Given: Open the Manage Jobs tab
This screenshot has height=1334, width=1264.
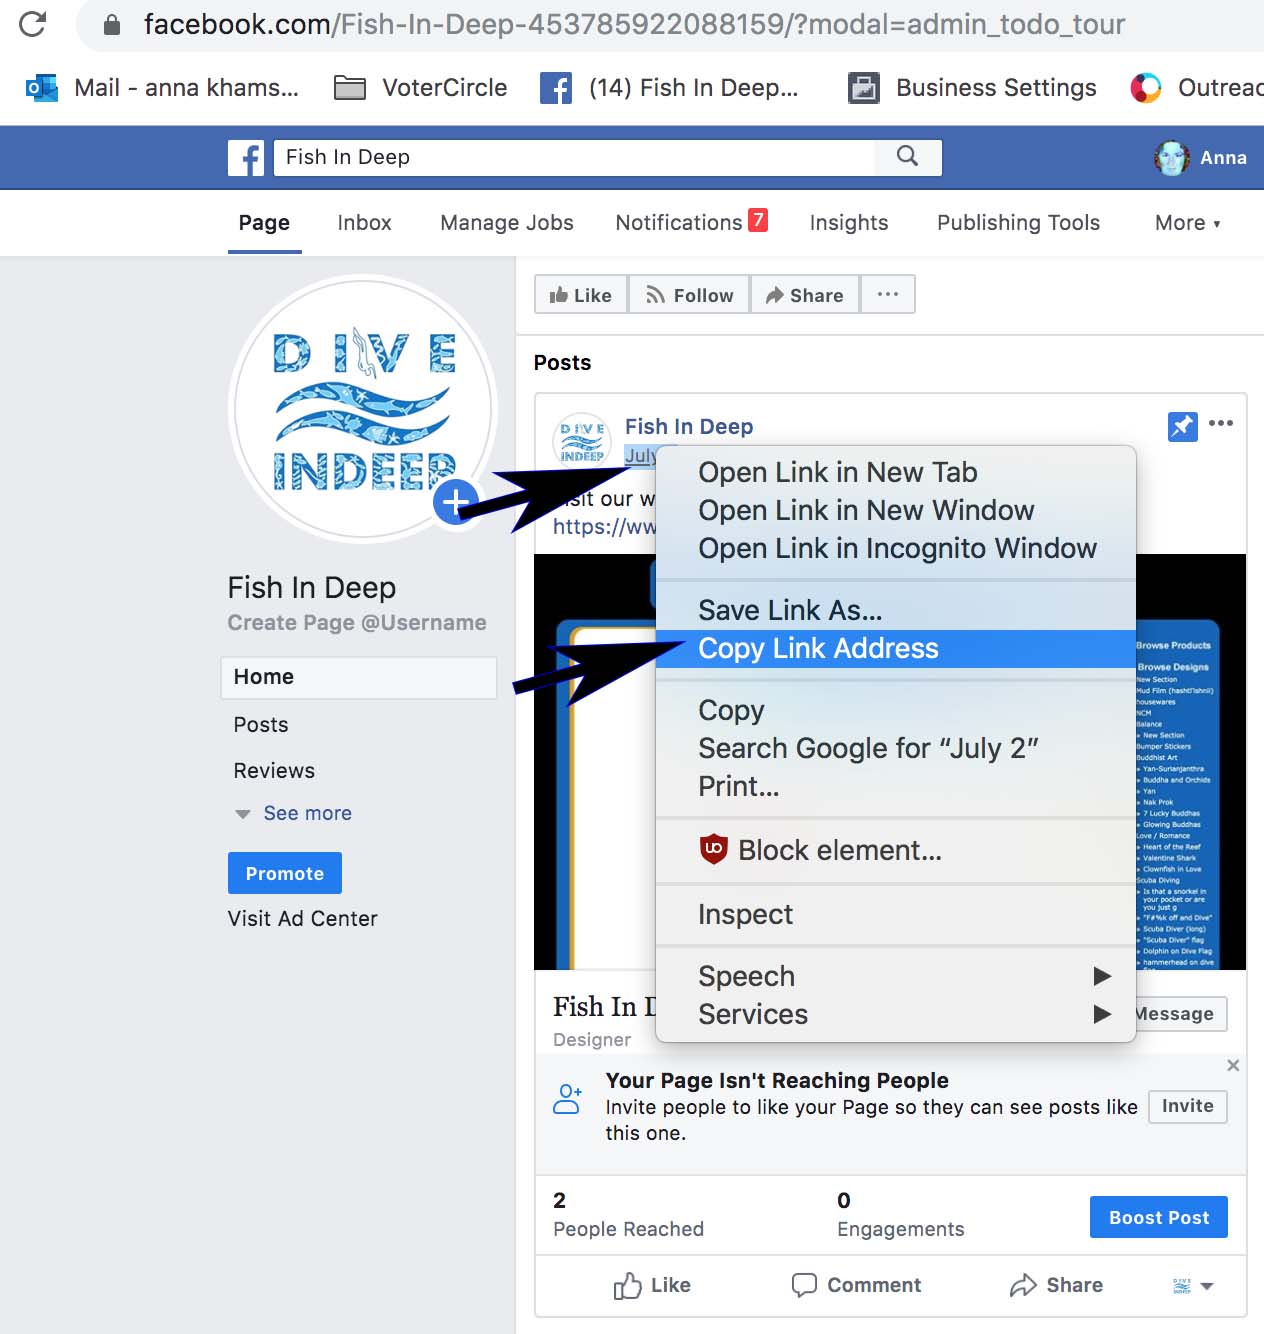Looking at the screenshot, I should coord(507,223).
